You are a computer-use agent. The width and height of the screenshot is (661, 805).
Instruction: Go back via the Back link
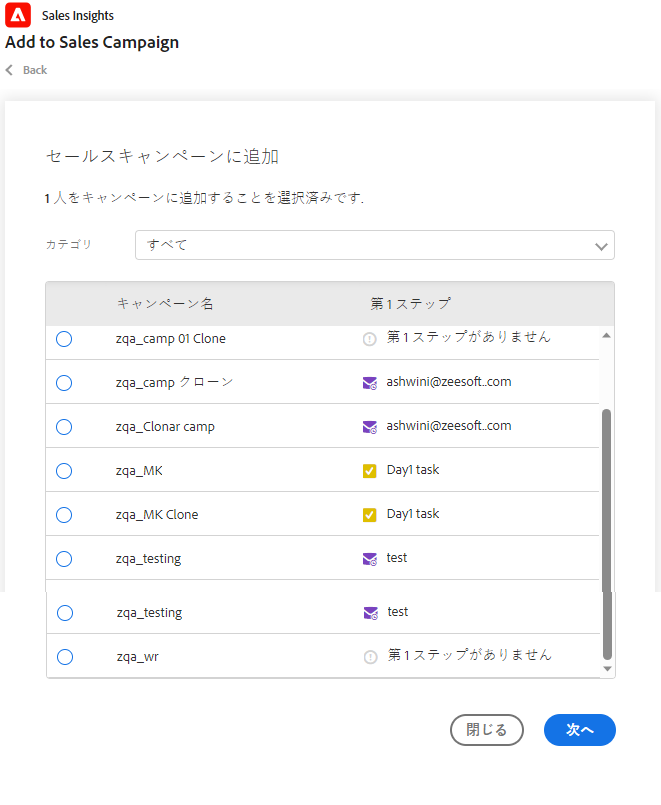click(x=34, y=70)
